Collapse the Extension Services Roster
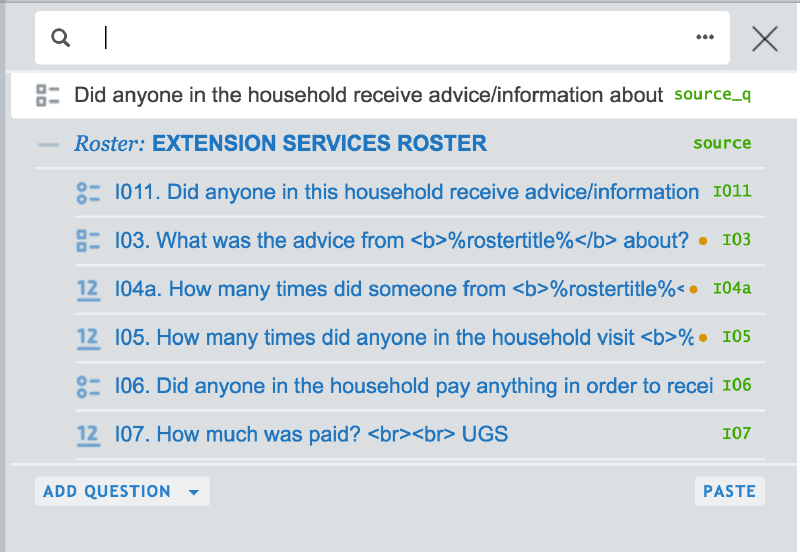The height and width of the screenshot is (552, 800). click(48, 144)
